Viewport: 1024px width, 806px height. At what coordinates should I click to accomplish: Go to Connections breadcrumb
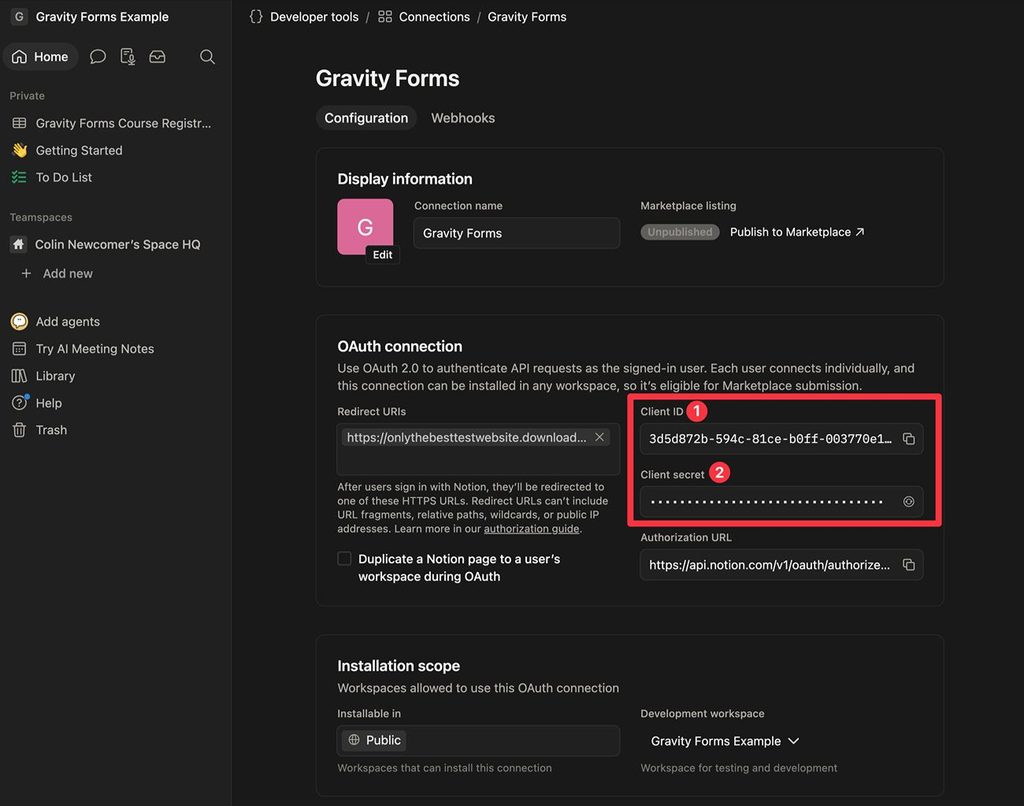tap(424, 17)
